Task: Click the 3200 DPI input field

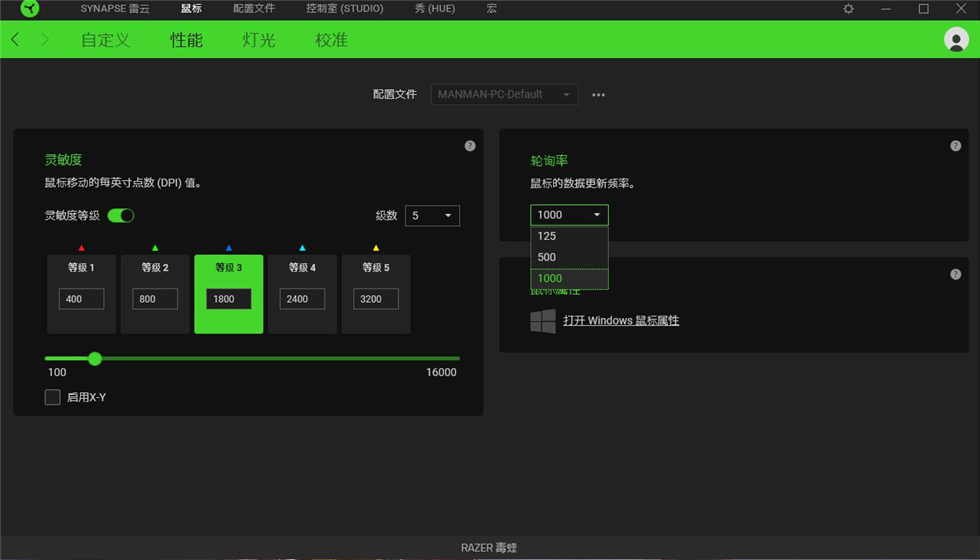Action: coord(376,299)
